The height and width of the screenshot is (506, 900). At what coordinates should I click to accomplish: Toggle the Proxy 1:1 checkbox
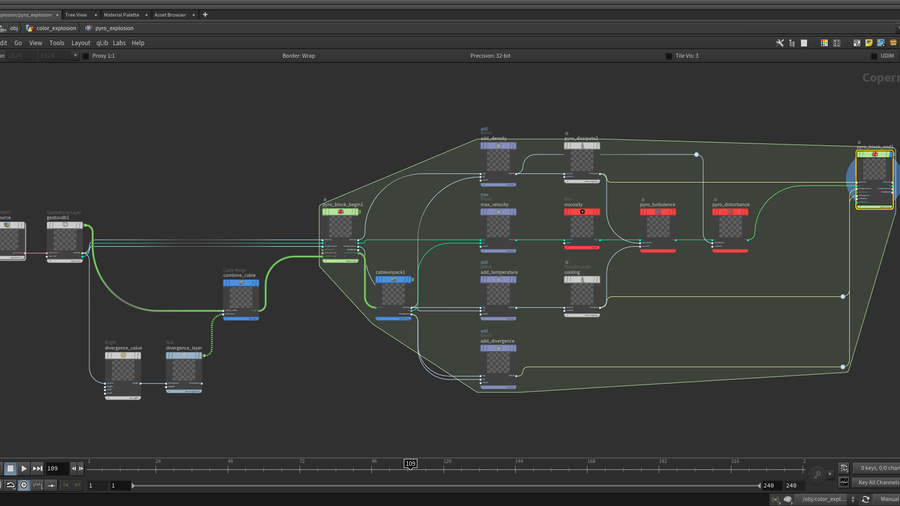85,56
